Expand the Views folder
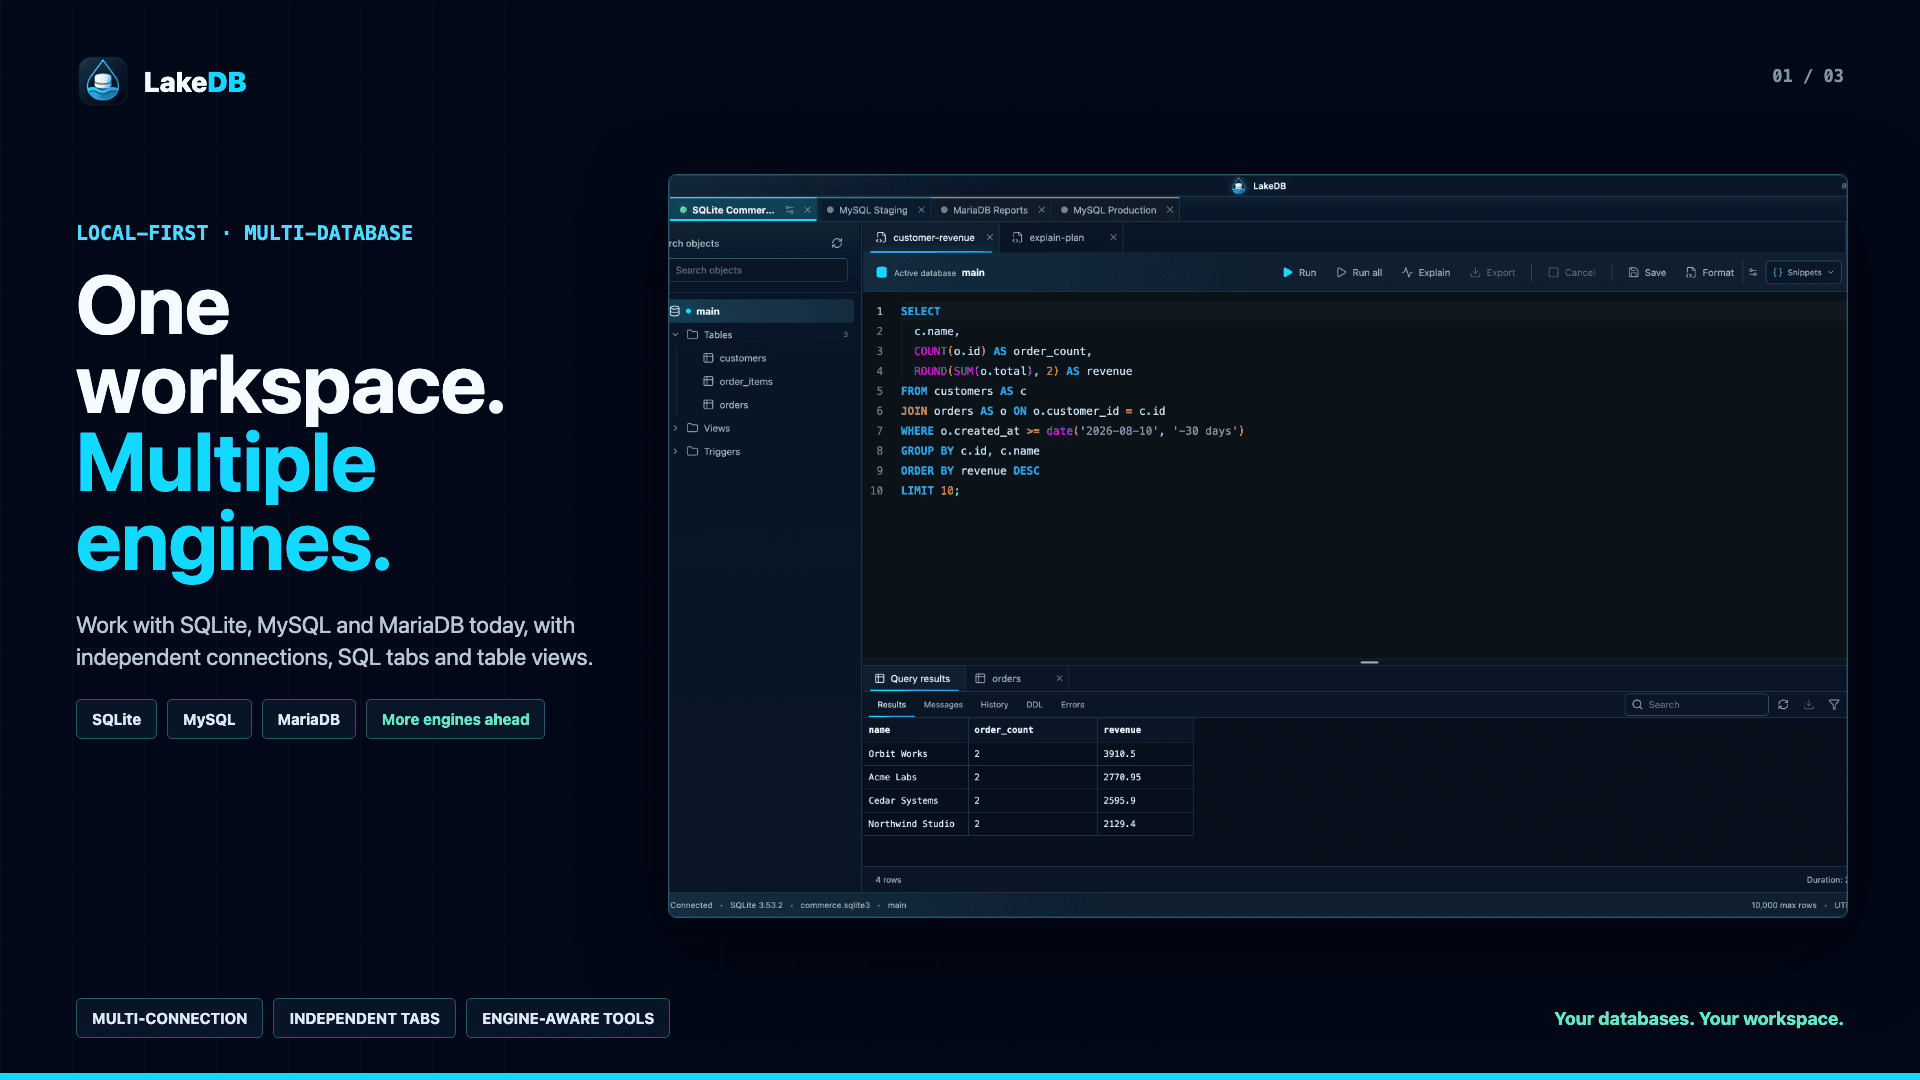The height and width of the screenshot is (1080, 1920). [x=675, y=428]
